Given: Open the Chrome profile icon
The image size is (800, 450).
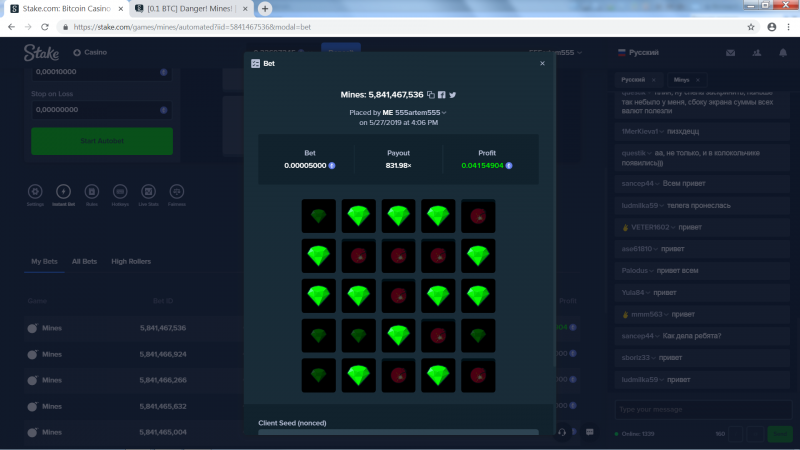Looking at the screenshot, I should [x=771, y=27].
